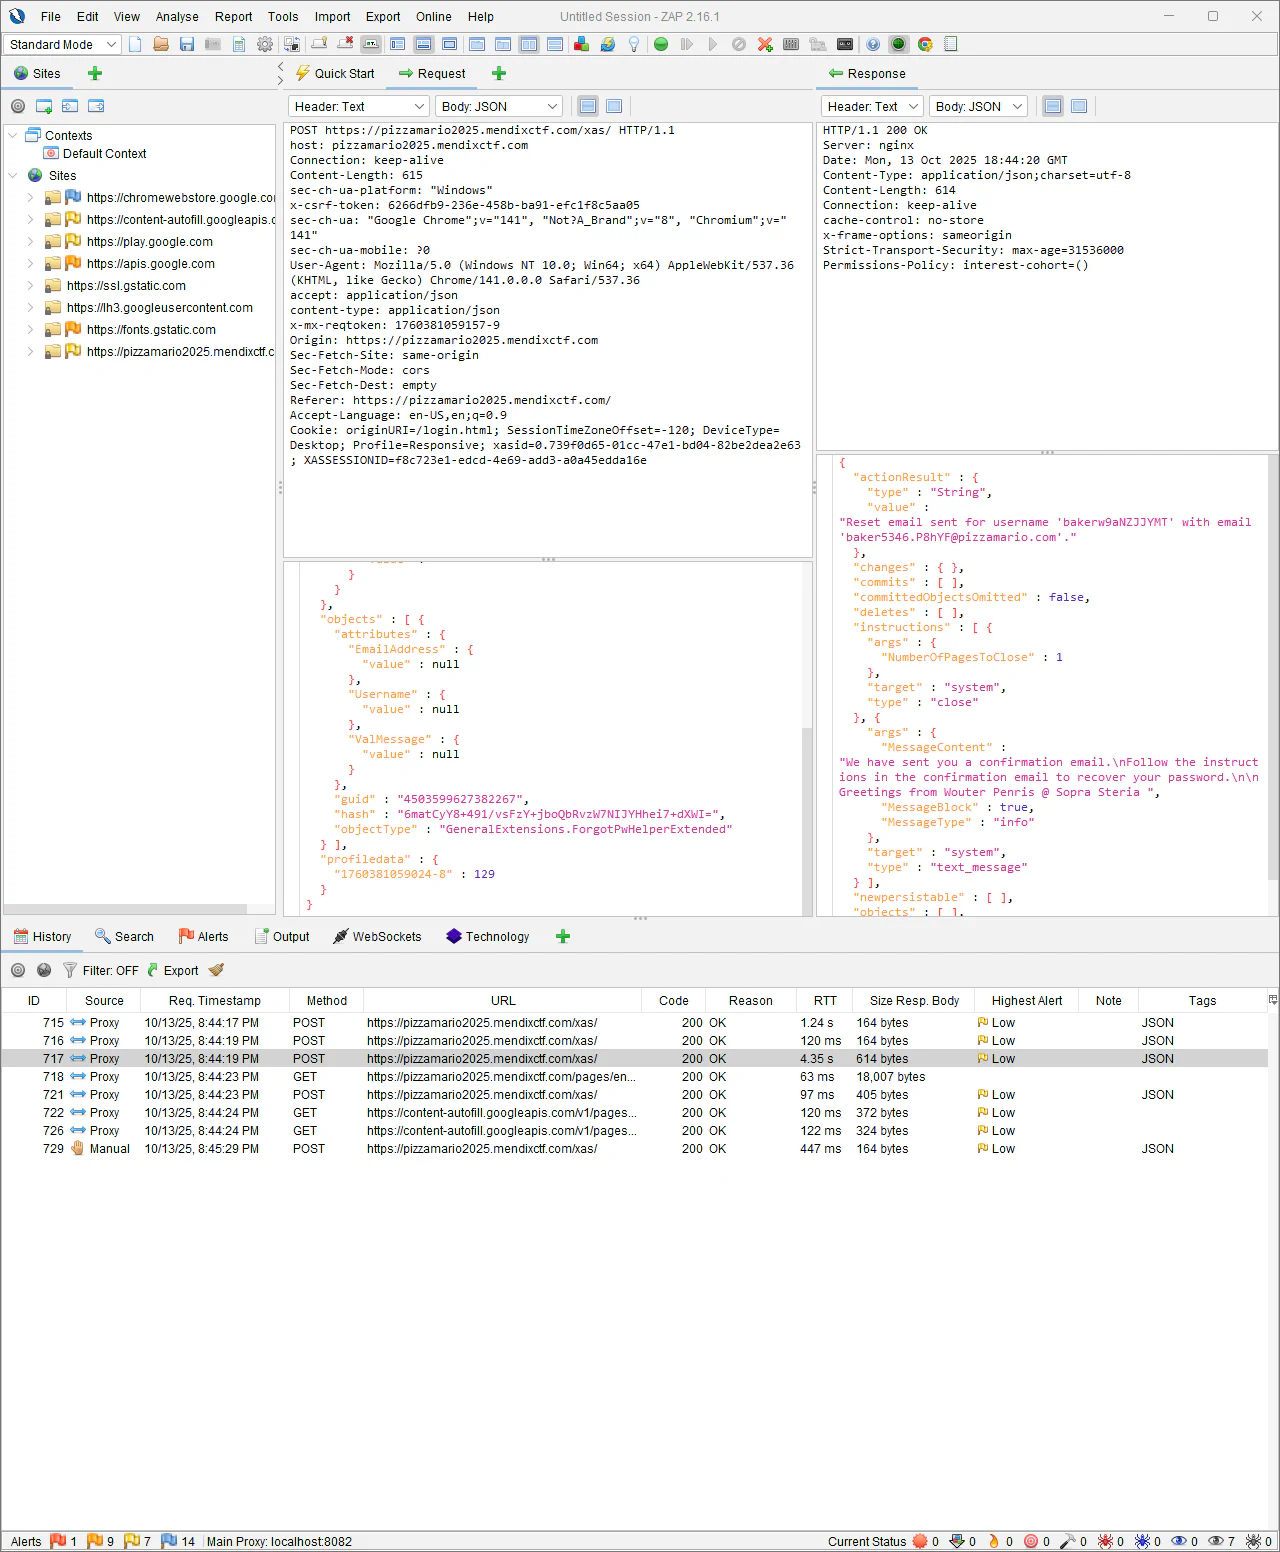
Task: Toggle the Heads Up Display target icon
Action: coord(898,44)
